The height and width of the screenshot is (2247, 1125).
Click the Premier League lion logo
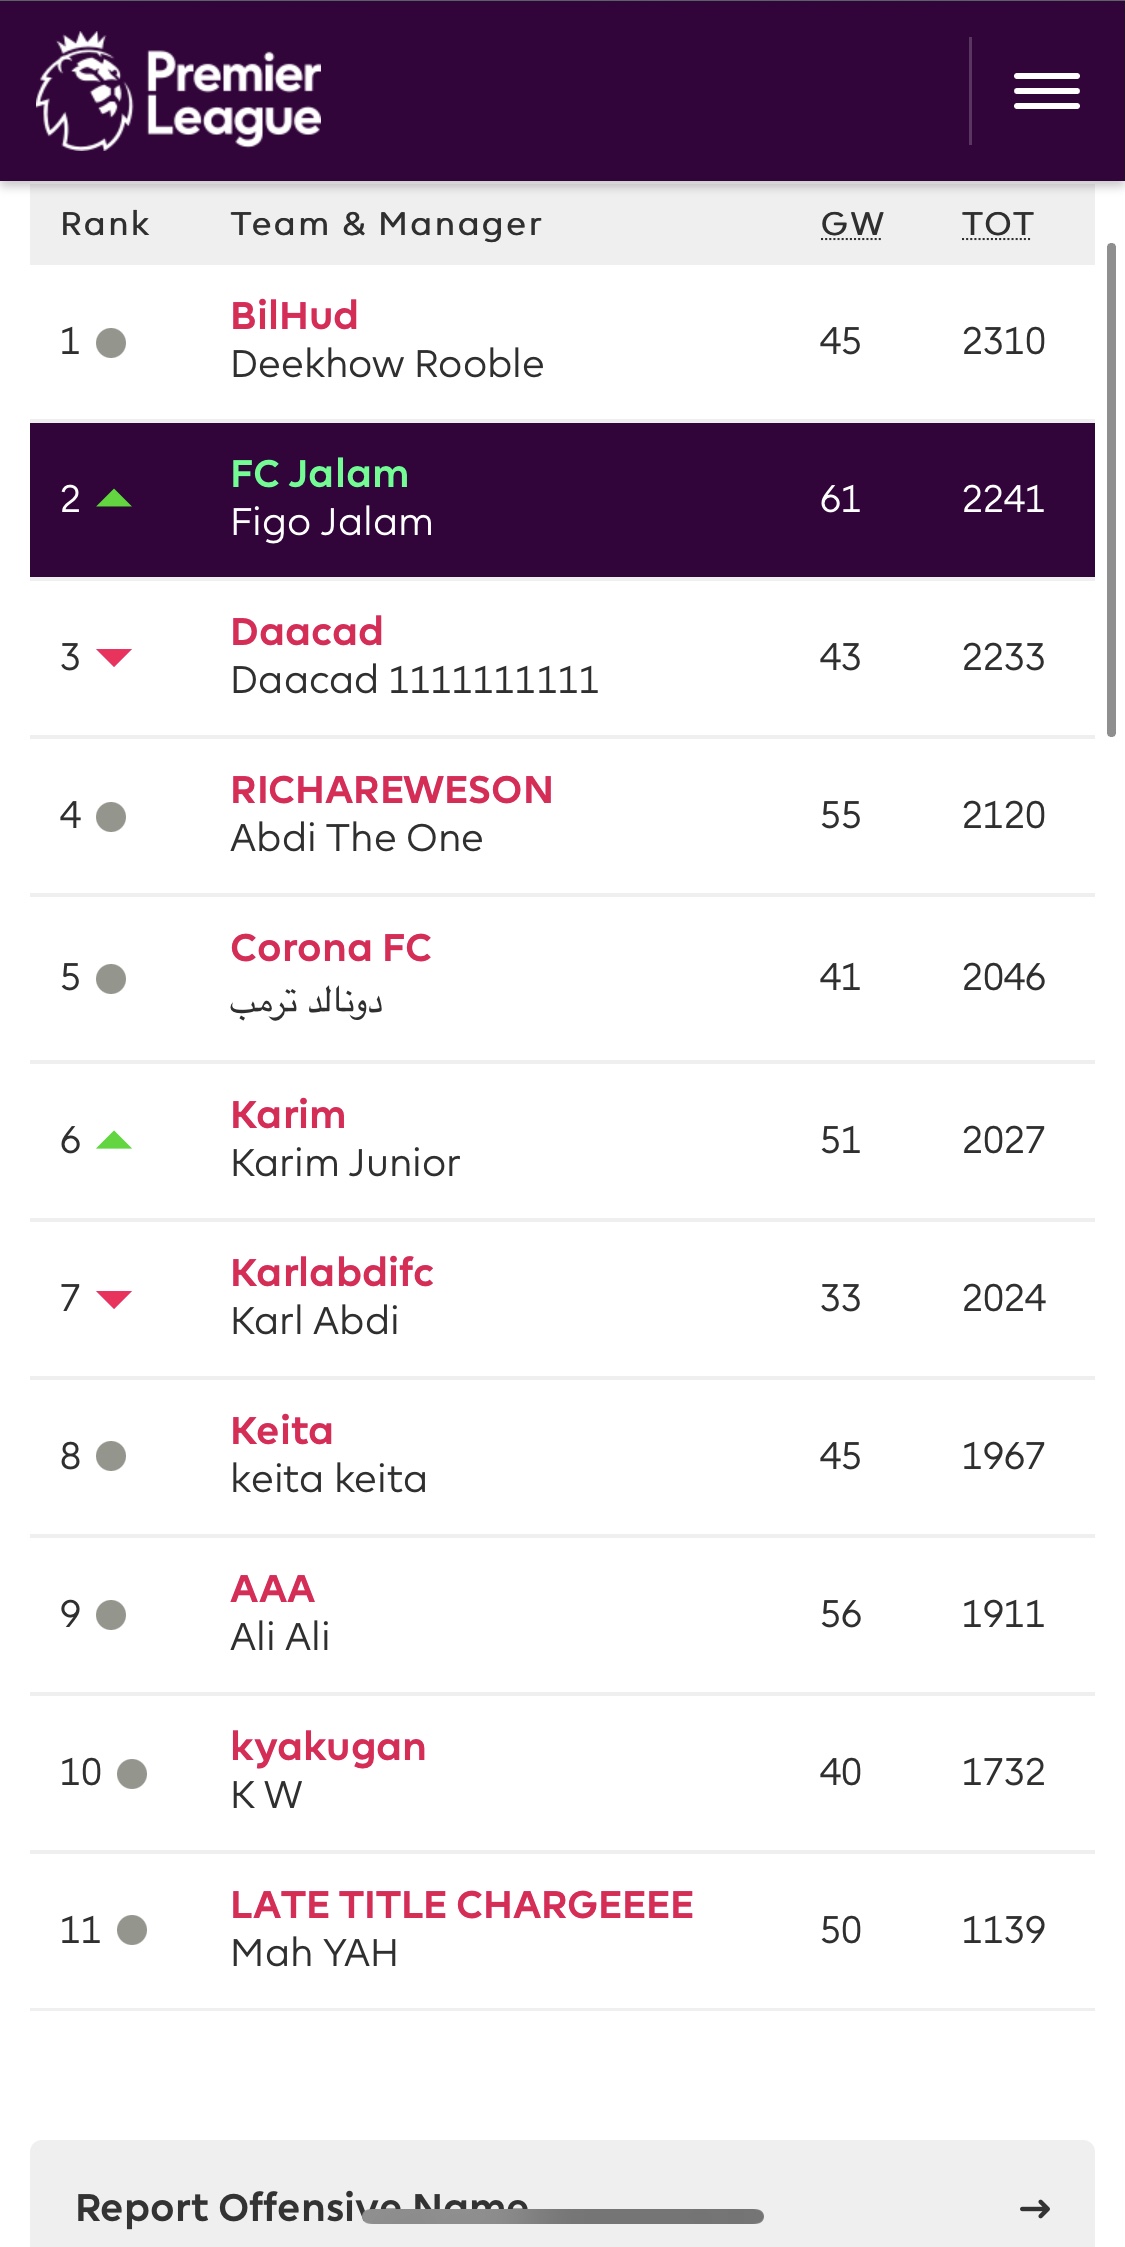84,92
